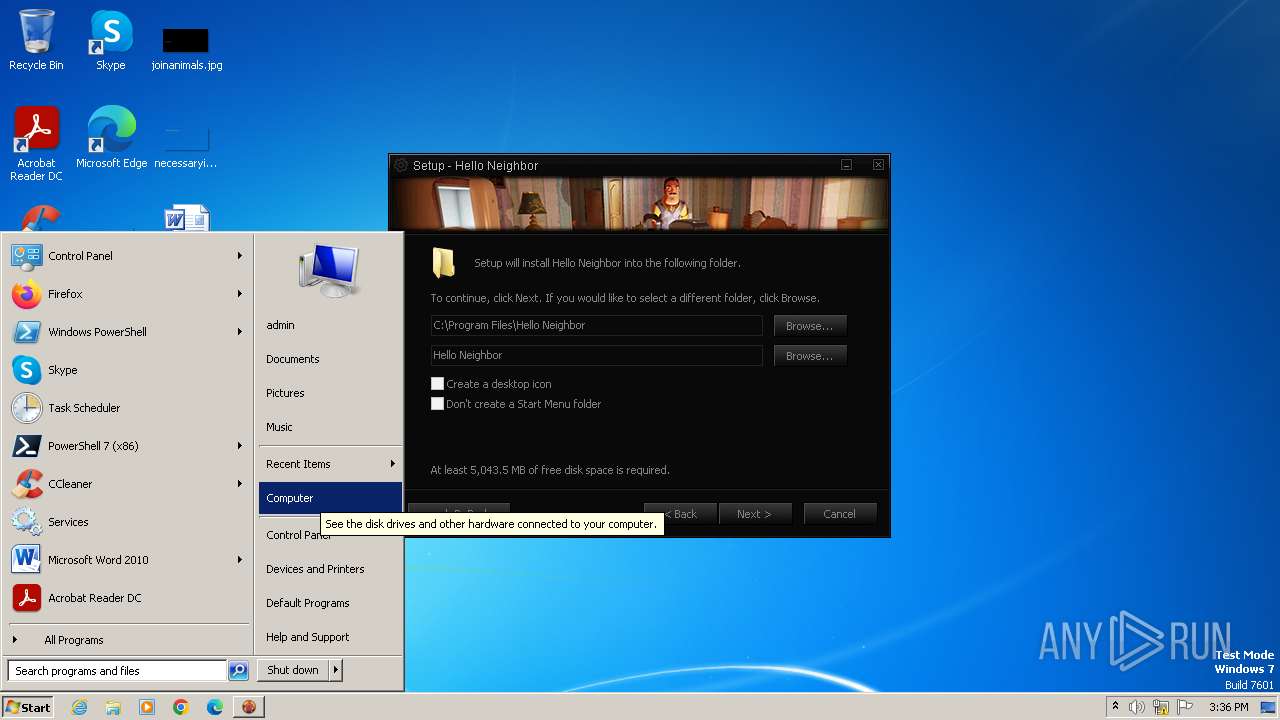1280x720 pixels.
Task: Launch Chrome from the taskbar
Action: click(181, 707)
